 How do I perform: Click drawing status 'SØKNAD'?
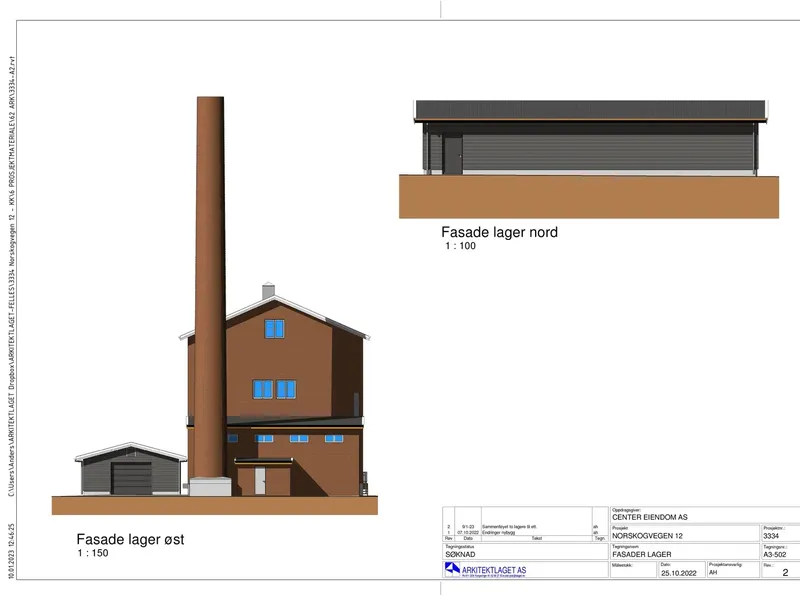pos(460,554)
